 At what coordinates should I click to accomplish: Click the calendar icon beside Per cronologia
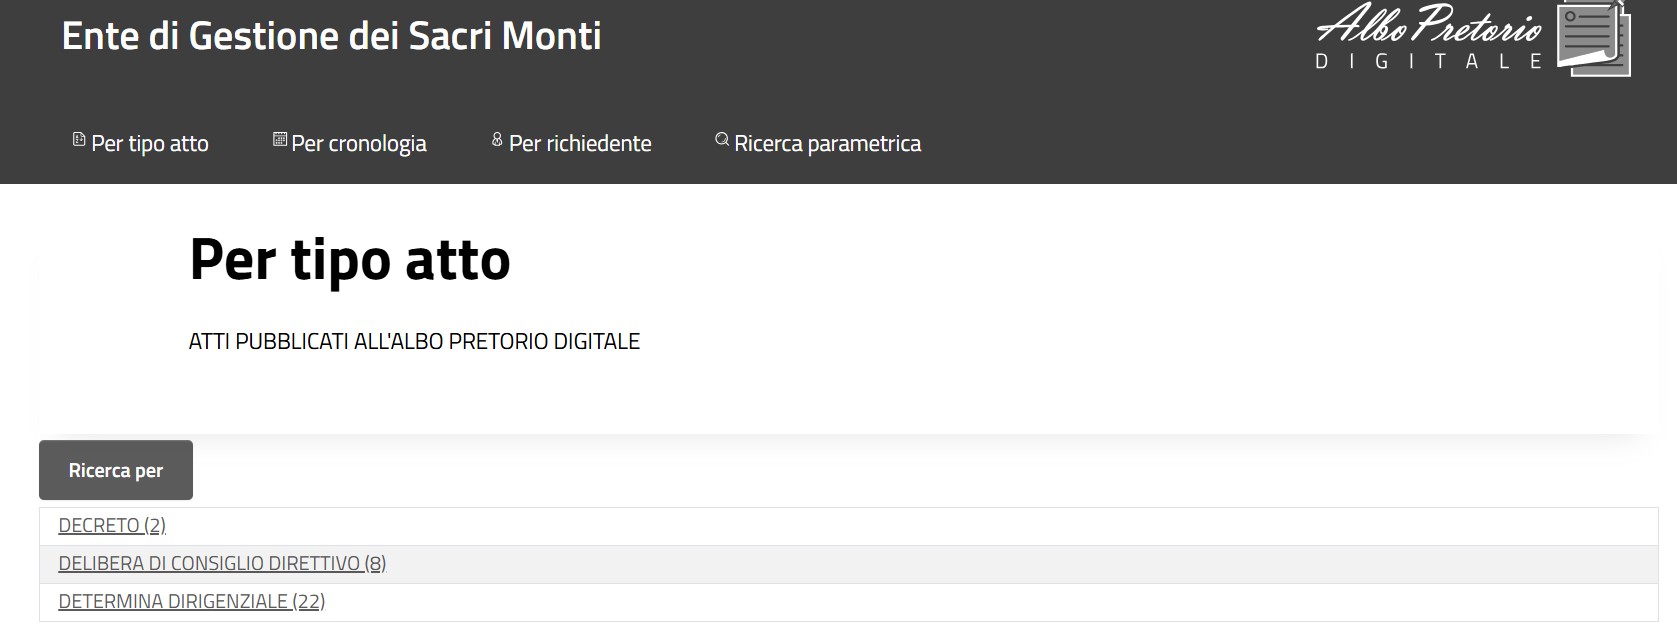280,140
